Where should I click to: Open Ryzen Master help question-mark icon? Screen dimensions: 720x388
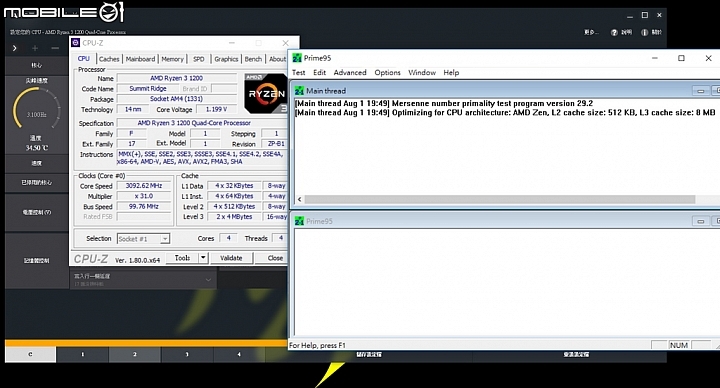pos(614,33)
